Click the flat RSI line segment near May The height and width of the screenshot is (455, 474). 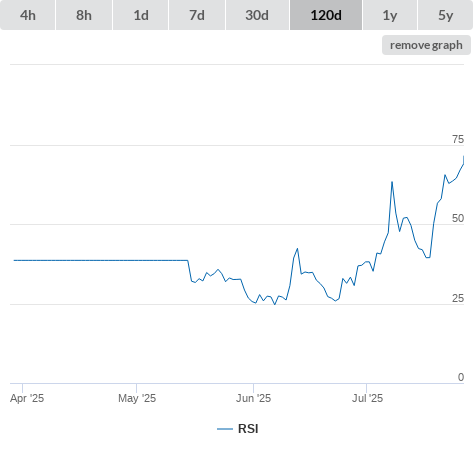(x=137, y=260)
